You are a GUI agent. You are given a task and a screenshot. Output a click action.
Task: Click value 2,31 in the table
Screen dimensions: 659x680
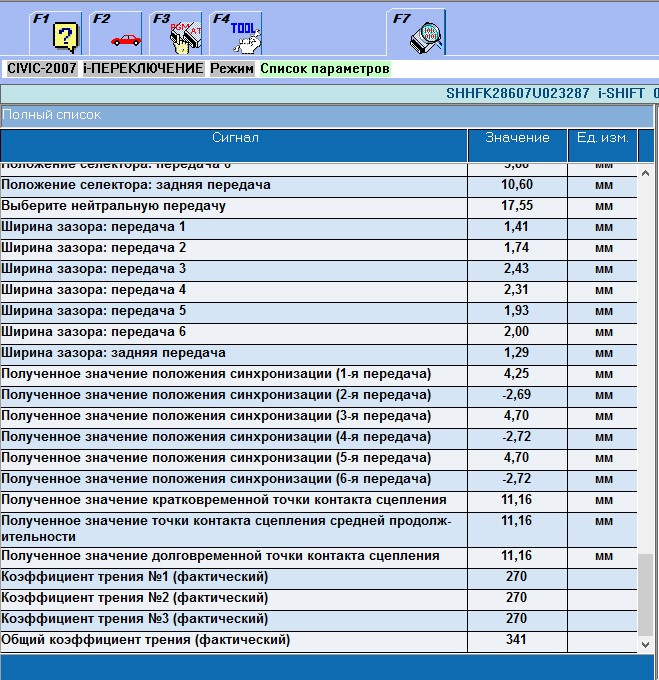pyautogui.click(x=516, y=289)
